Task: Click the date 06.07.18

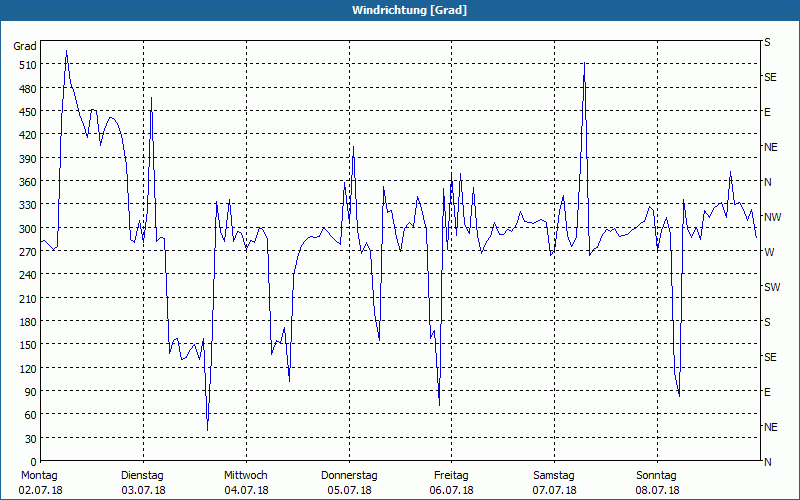Action: coord(452,490)
